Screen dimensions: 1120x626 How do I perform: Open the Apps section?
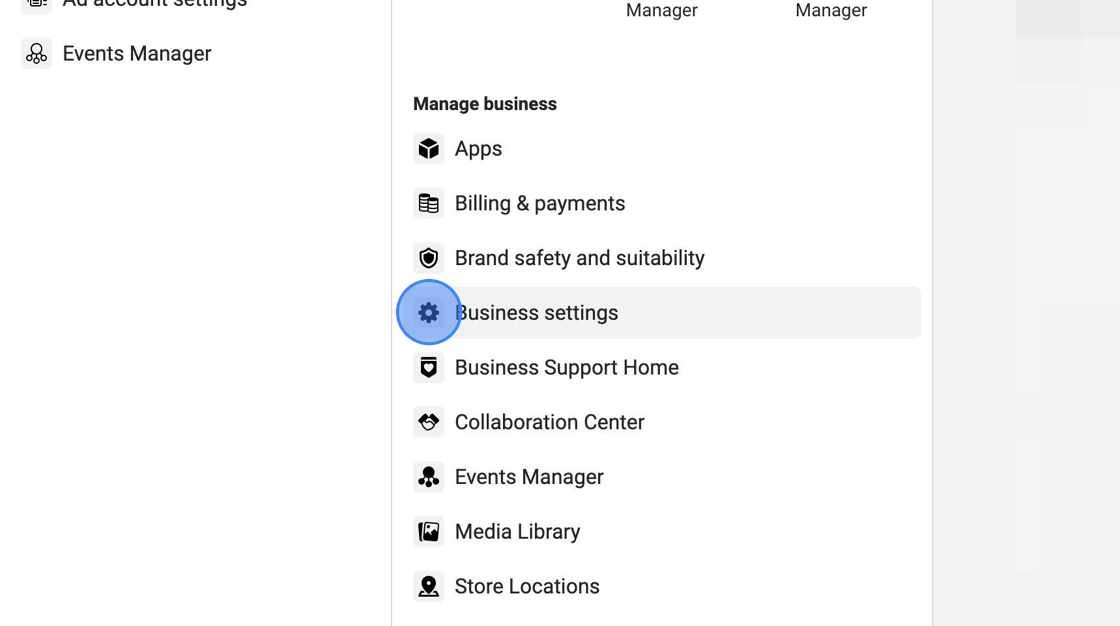[x=479, y=148]
